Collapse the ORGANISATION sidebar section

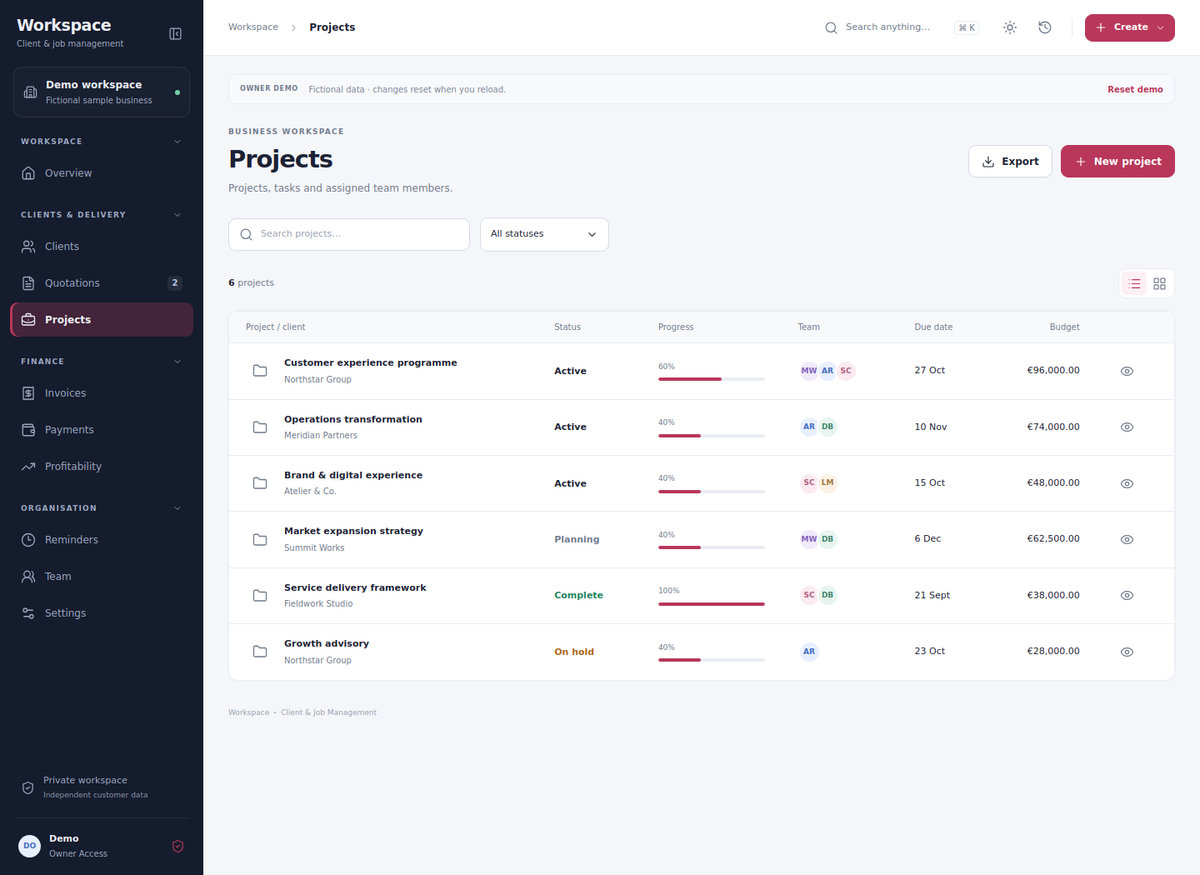(x=178, y=508)
